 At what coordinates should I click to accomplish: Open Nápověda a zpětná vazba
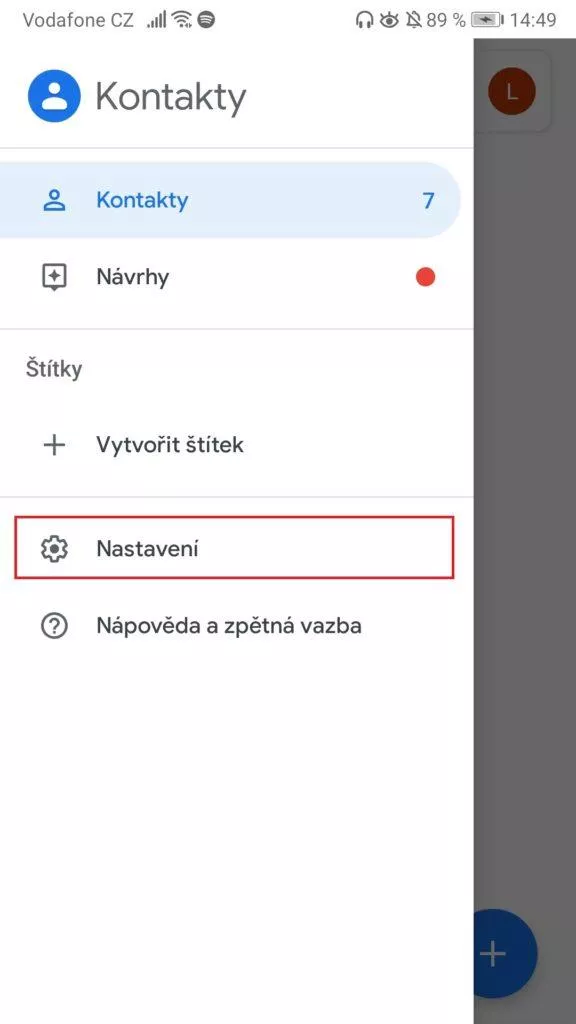[236, 626]
